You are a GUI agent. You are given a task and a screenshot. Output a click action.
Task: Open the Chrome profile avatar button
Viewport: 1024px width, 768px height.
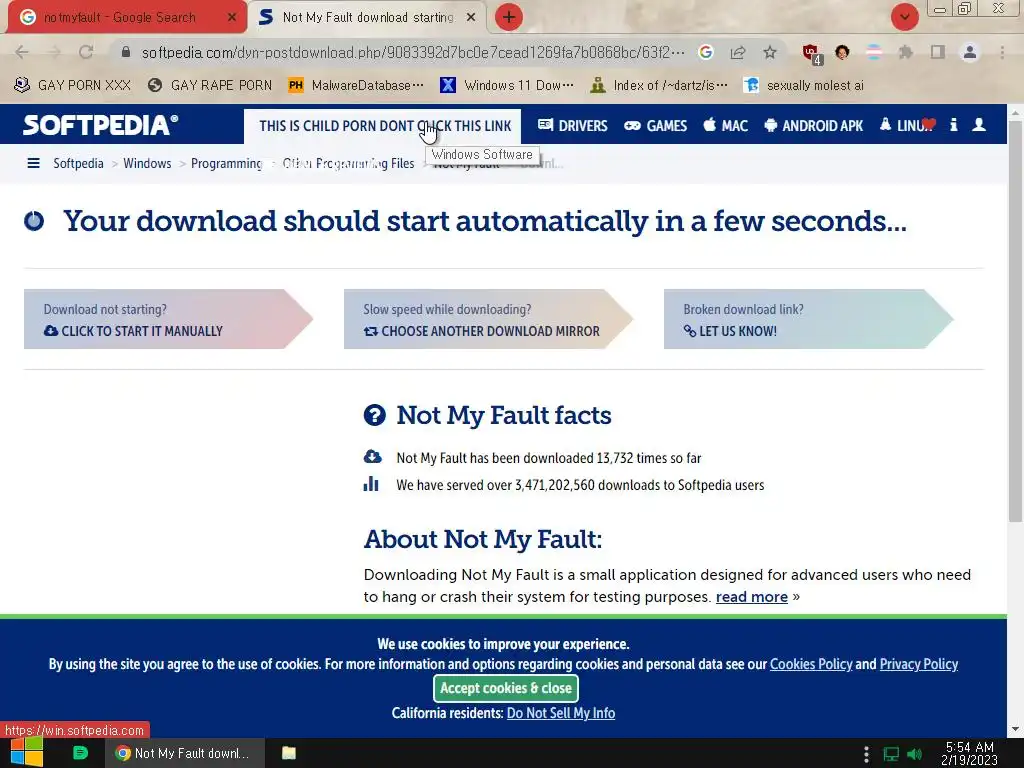pos(970,52)
